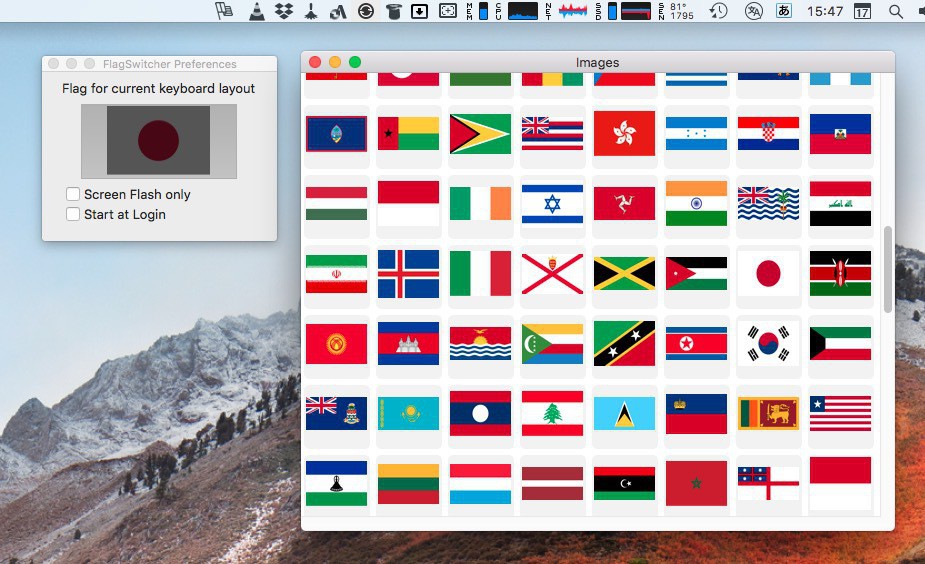Select the Croatia flag image
Screen dimensions: 925x564
click(768, 133)
